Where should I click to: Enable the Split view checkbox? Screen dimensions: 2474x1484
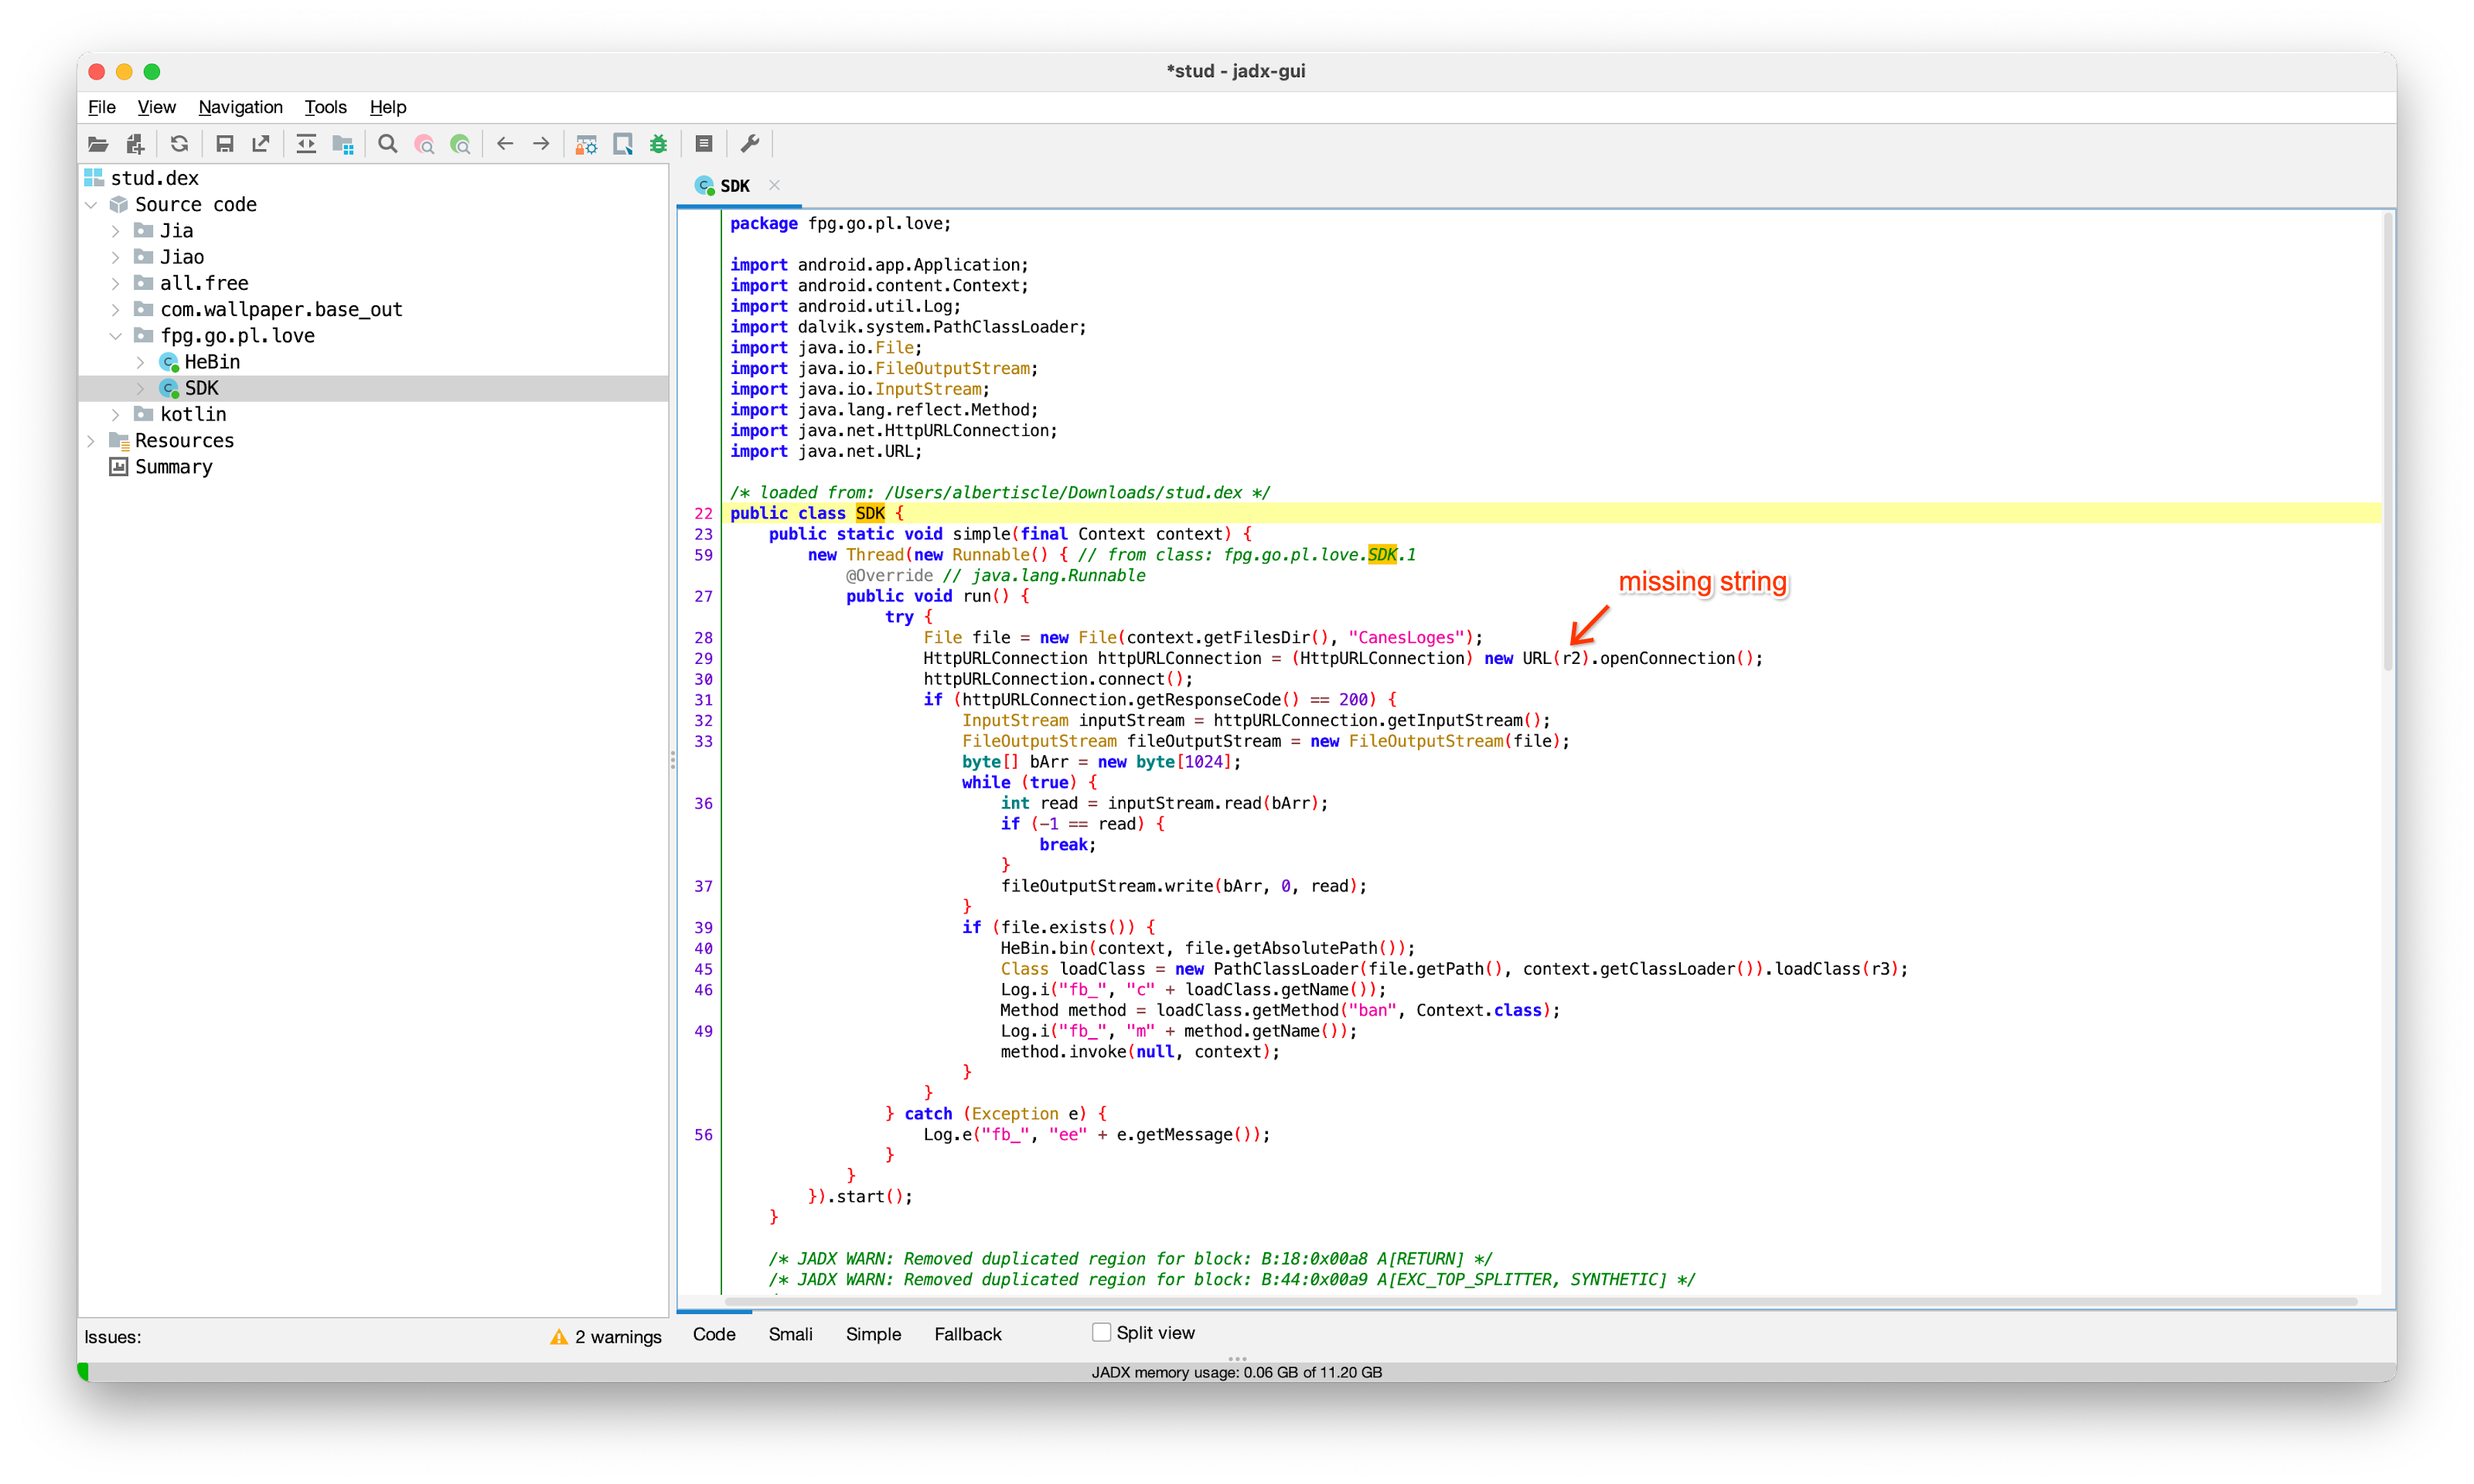pos(1101,1332)
